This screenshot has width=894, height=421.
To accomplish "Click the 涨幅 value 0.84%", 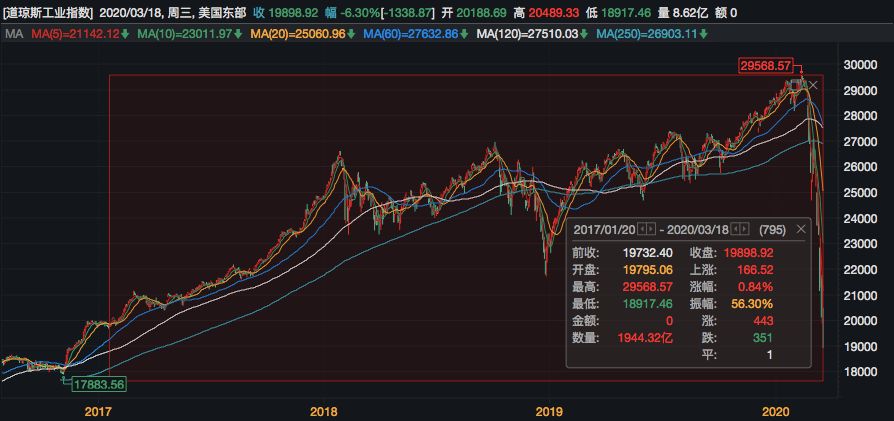I will pyautogui.click(x=757, y=287).
